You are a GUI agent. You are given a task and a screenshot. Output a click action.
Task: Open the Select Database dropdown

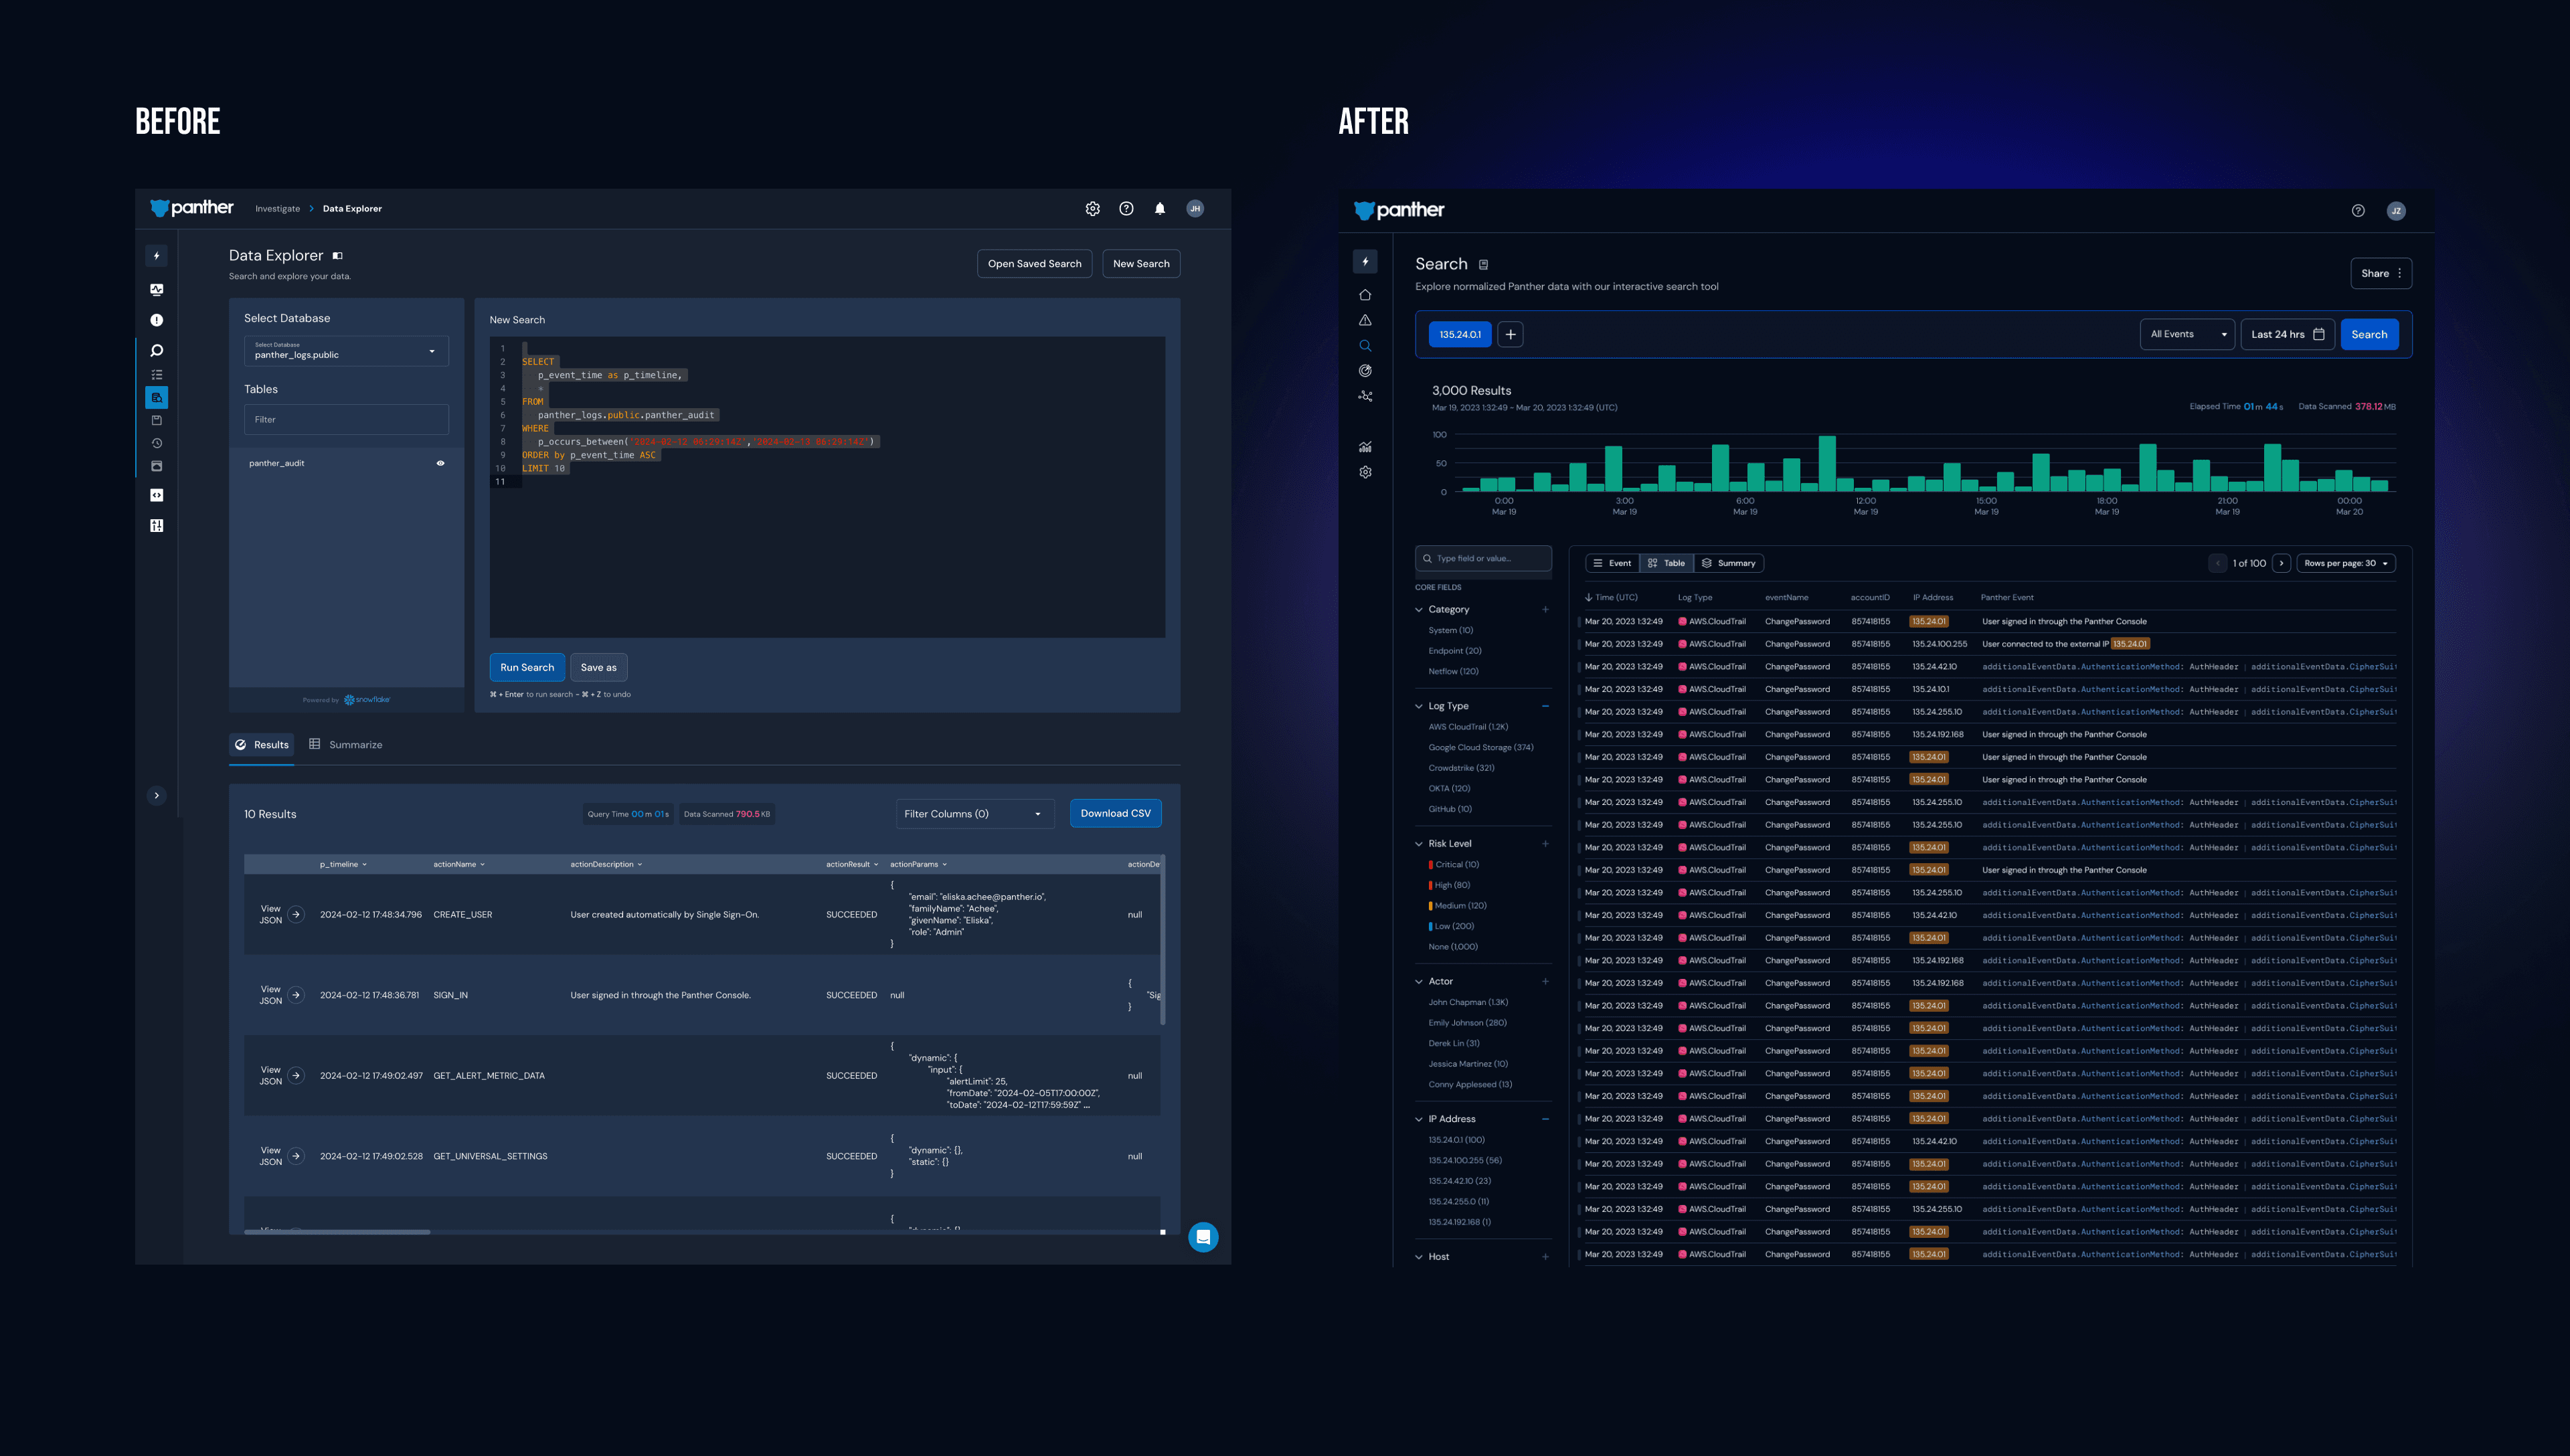tap(346, 351)
